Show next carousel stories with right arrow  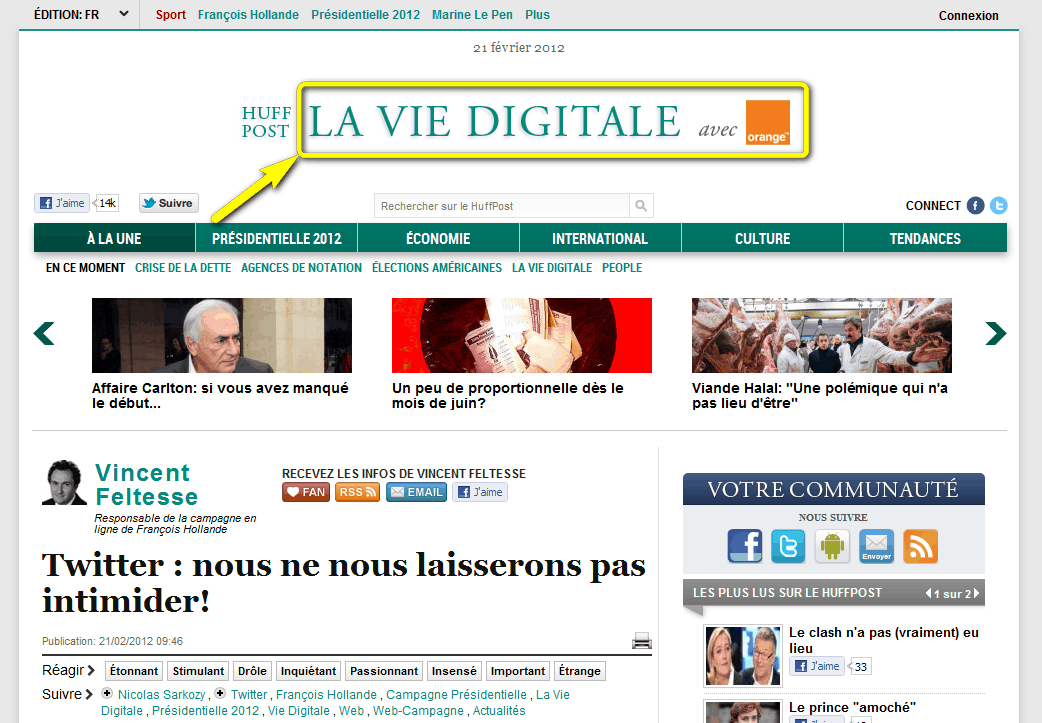[x=995, y=333]
